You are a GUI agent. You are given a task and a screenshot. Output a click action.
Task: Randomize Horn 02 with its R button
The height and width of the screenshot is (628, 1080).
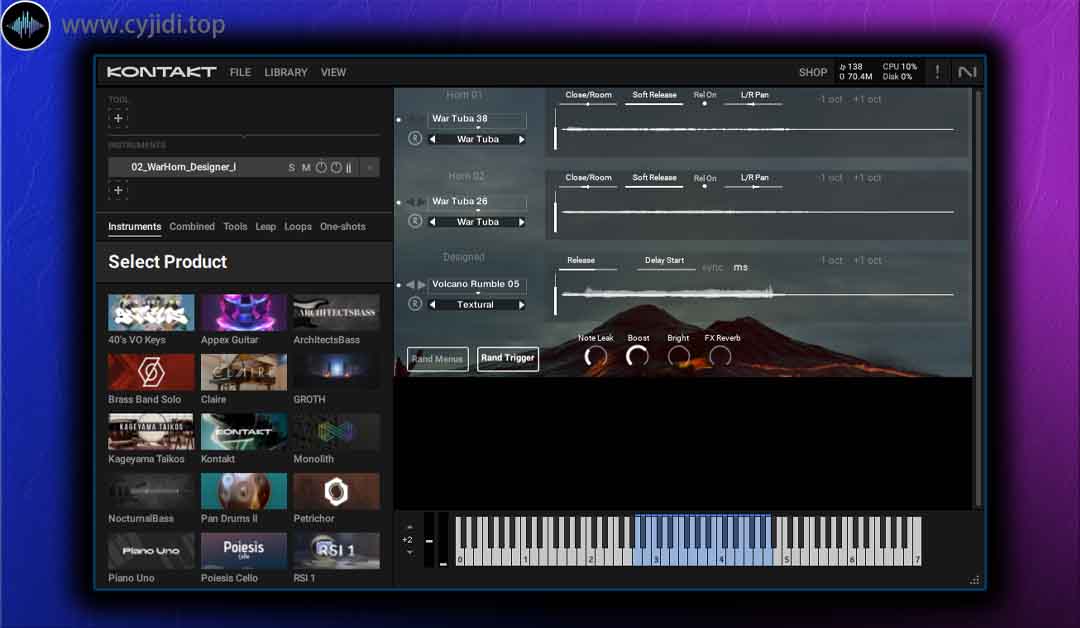(415, 221)
